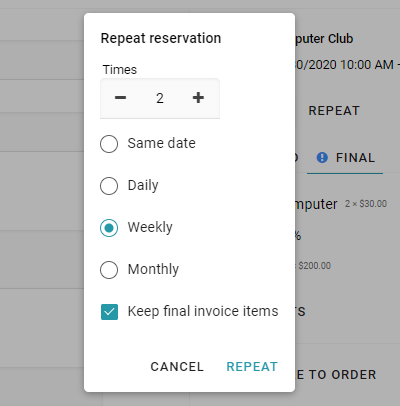Click the dark REPEAT button behind dialog
Screen dimensions: 400x406
[334, 111]
